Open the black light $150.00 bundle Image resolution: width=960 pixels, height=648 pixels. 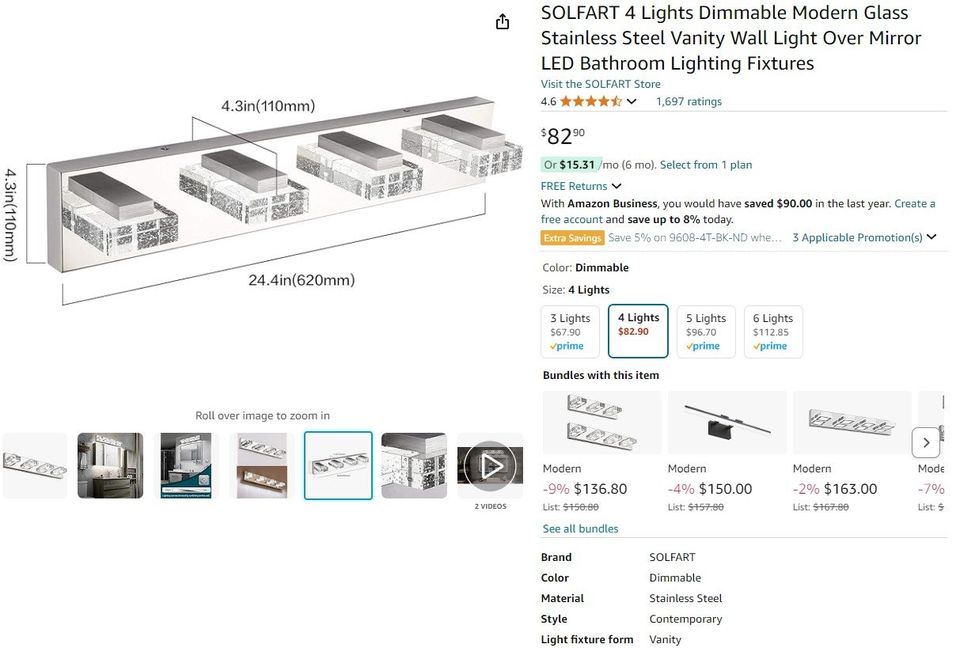[x=727, y=423]
